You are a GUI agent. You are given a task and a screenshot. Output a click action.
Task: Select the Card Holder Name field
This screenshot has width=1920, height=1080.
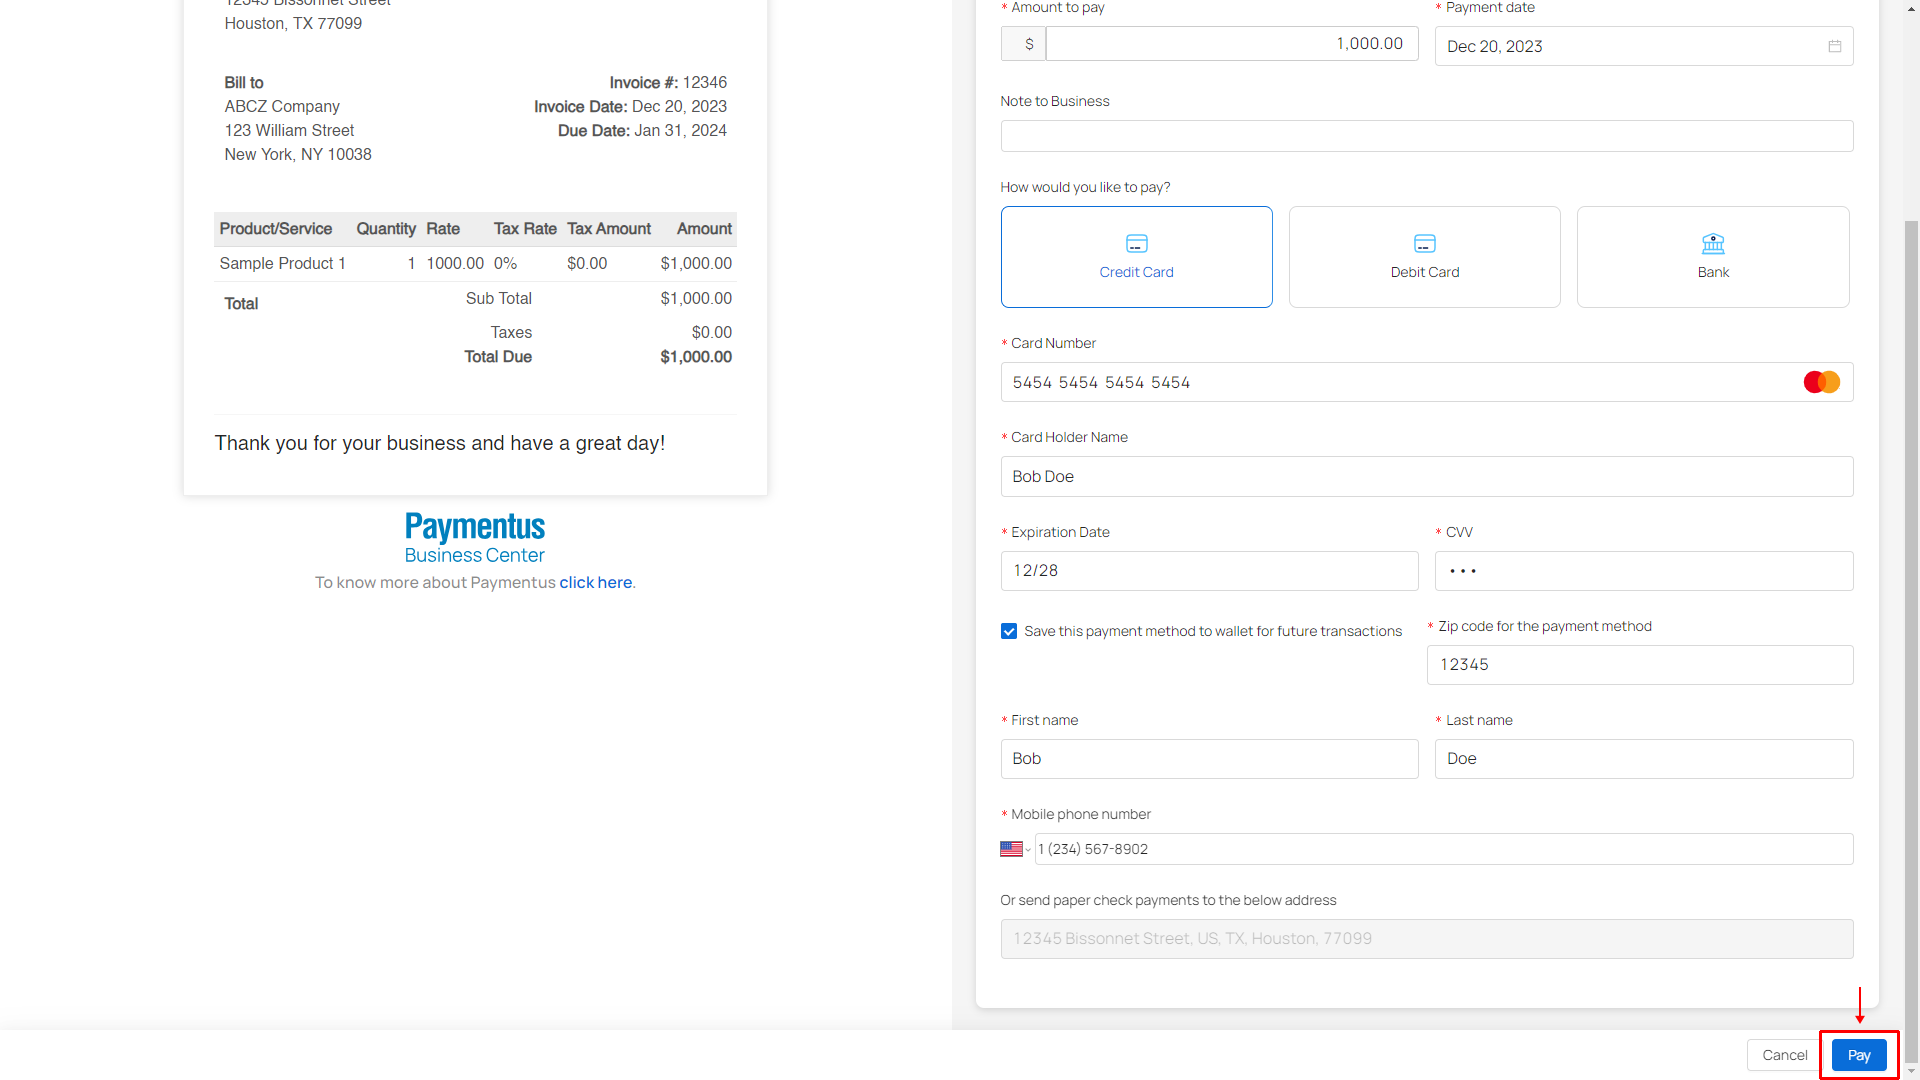coord(1426,476)
